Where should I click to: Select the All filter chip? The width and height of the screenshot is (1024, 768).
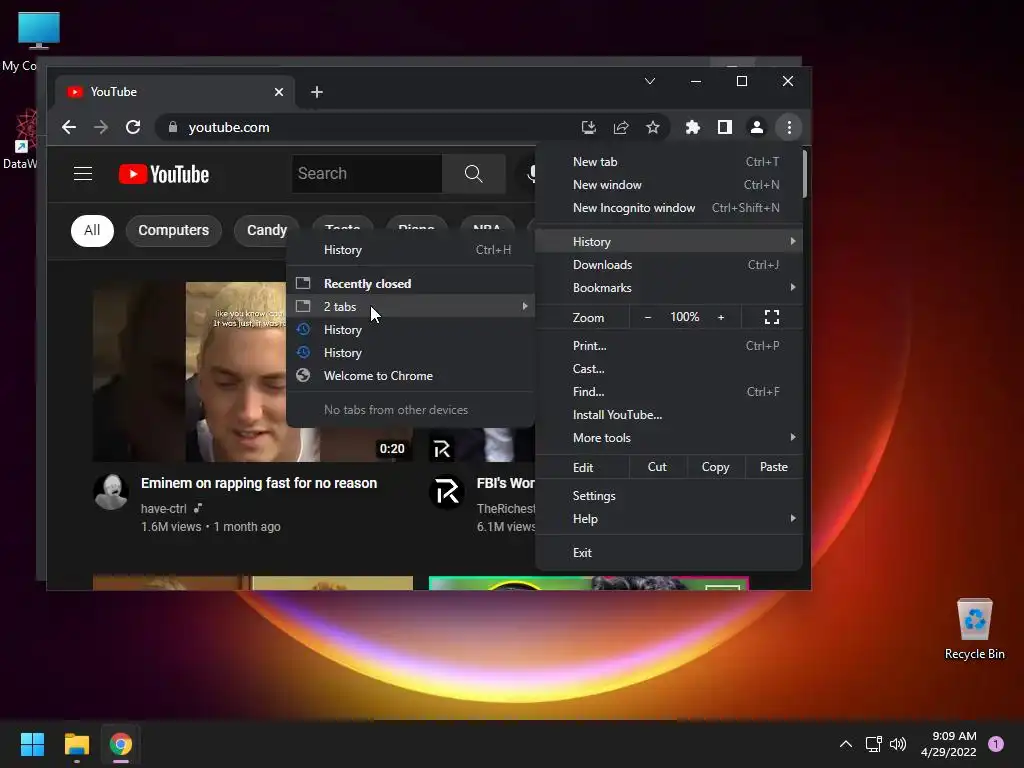tap(92, 231)
